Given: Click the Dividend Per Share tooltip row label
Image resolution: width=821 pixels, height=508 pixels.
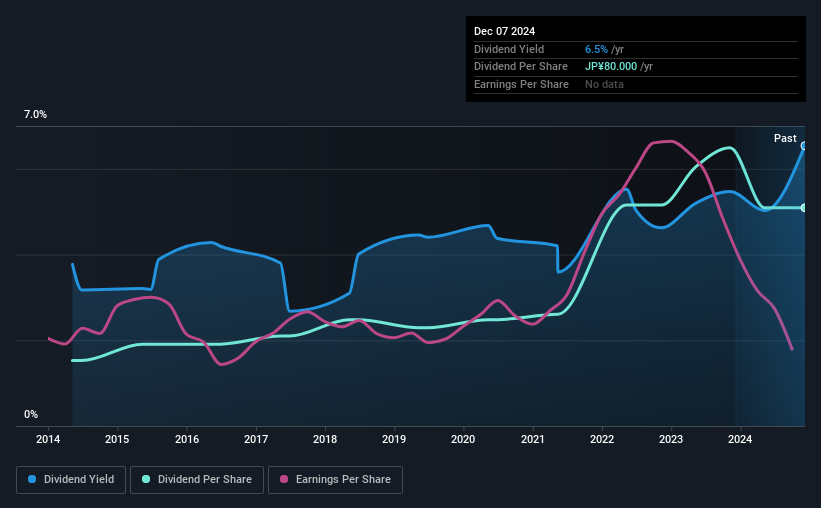Looking at the screenshot, I should coord(520,67).
